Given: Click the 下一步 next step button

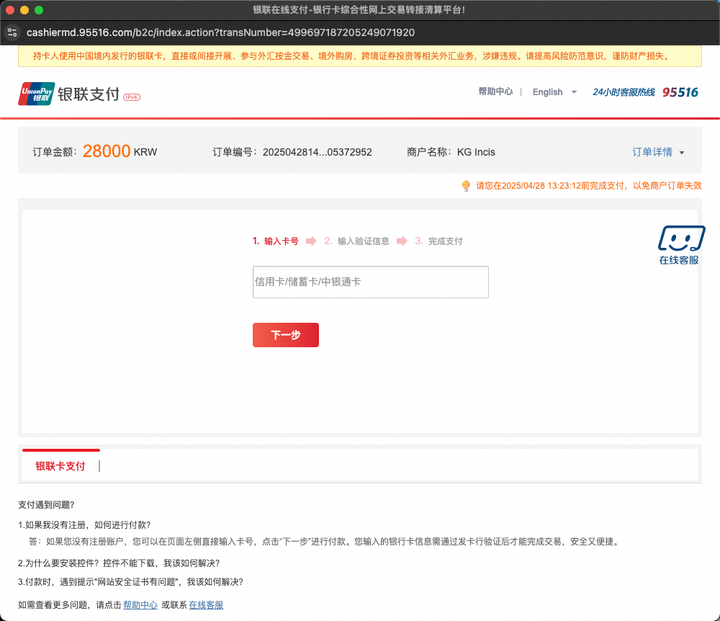Looking at the screenshot, I should click(286, 335).
